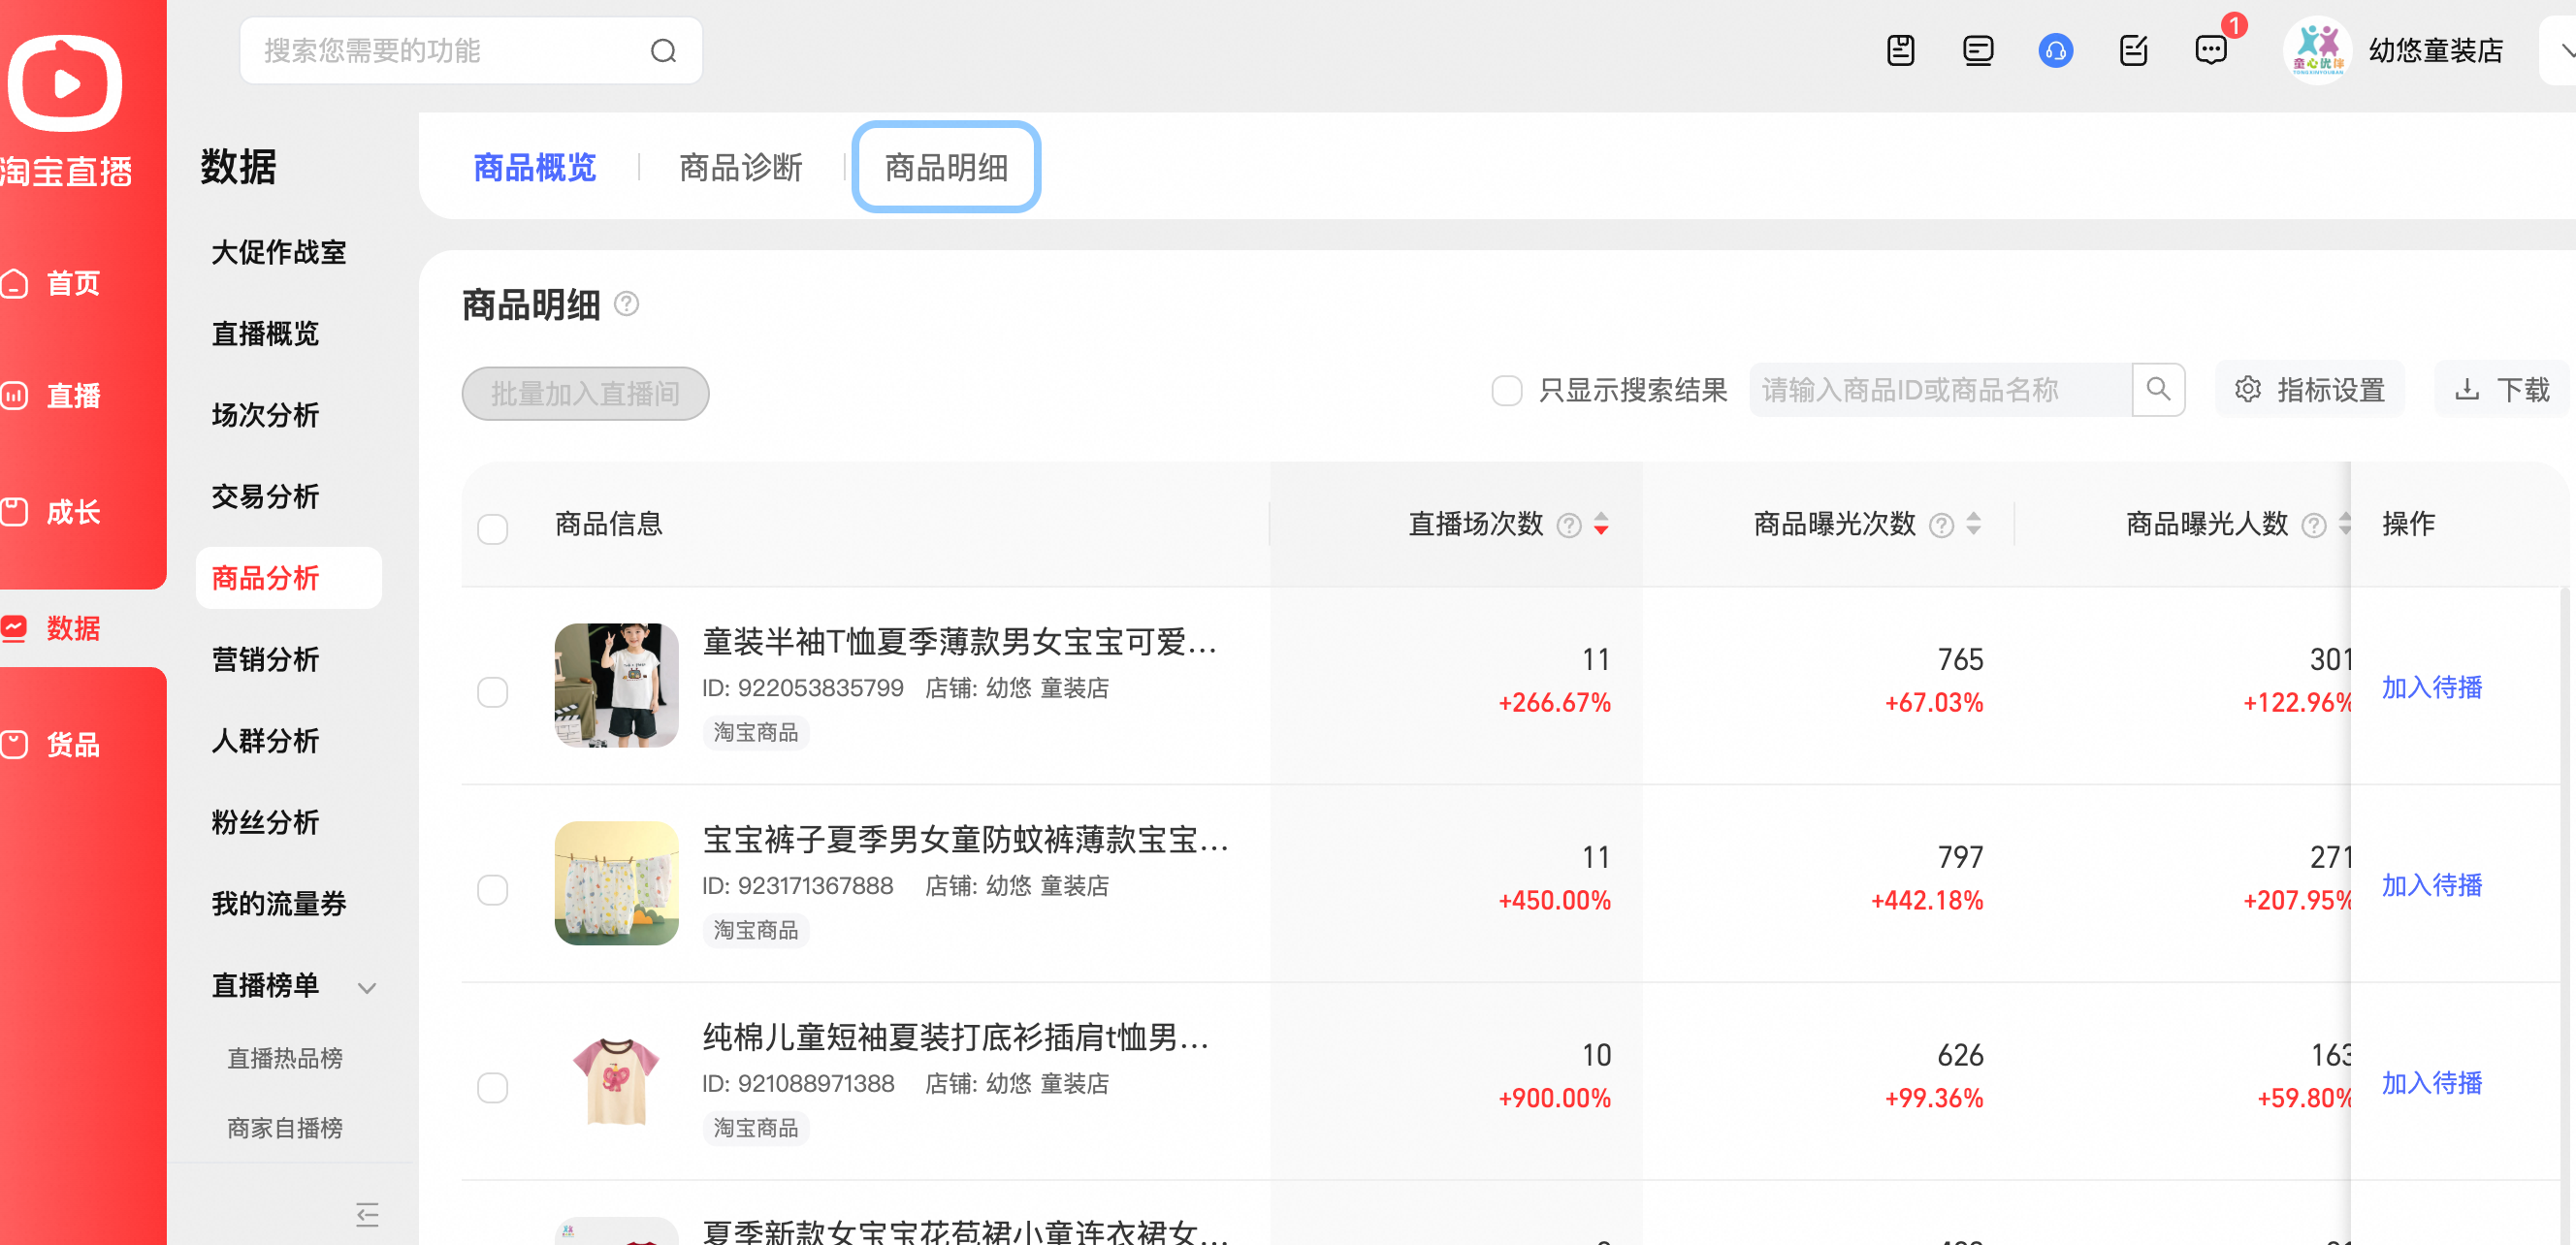2576x1245 pixels.
Task: Click product title 童装半袖T恤夏季薄款男女宝宝可爱
Action: click(959, 641)
